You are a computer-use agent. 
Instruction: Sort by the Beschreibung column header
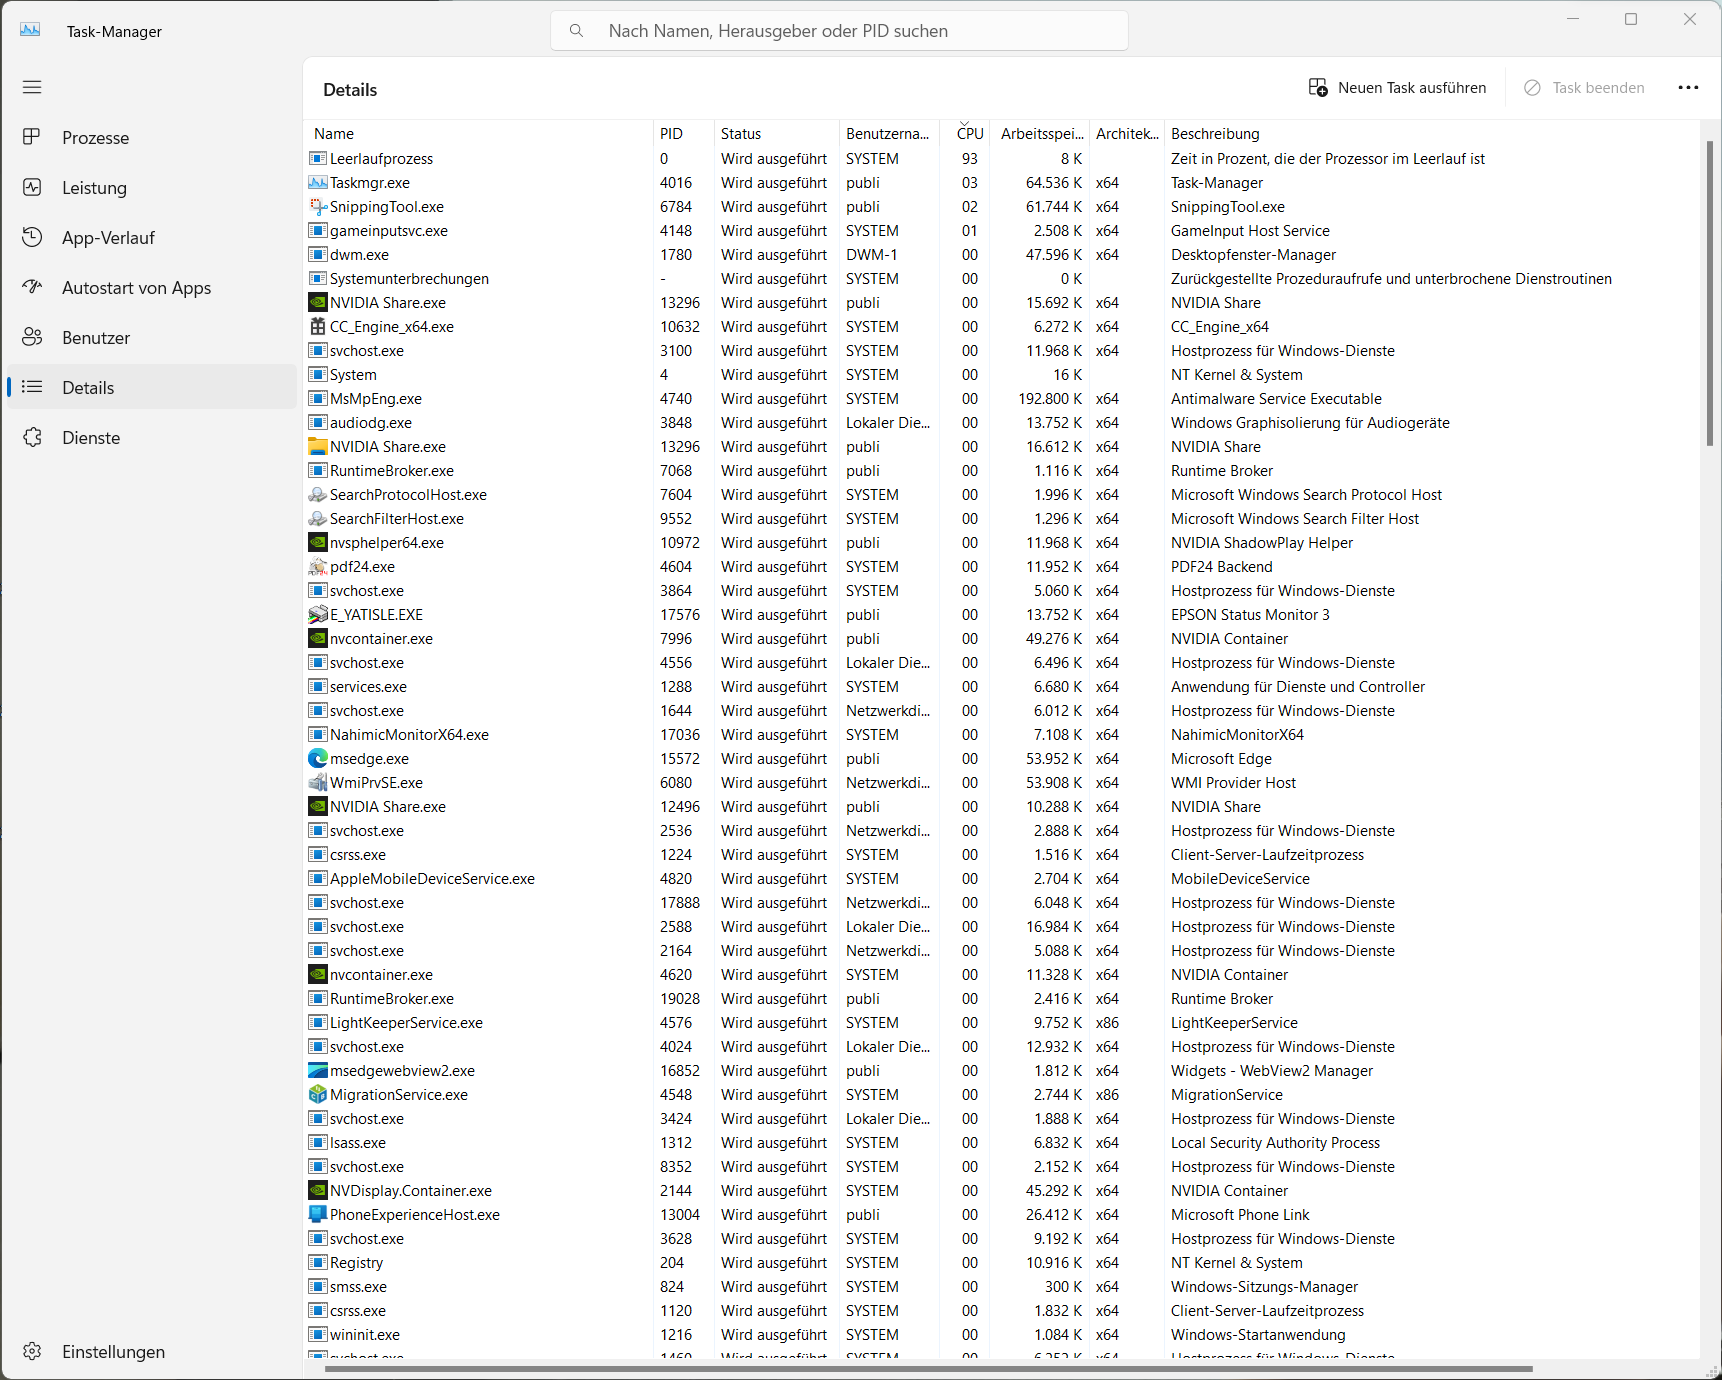(1432, 134)
